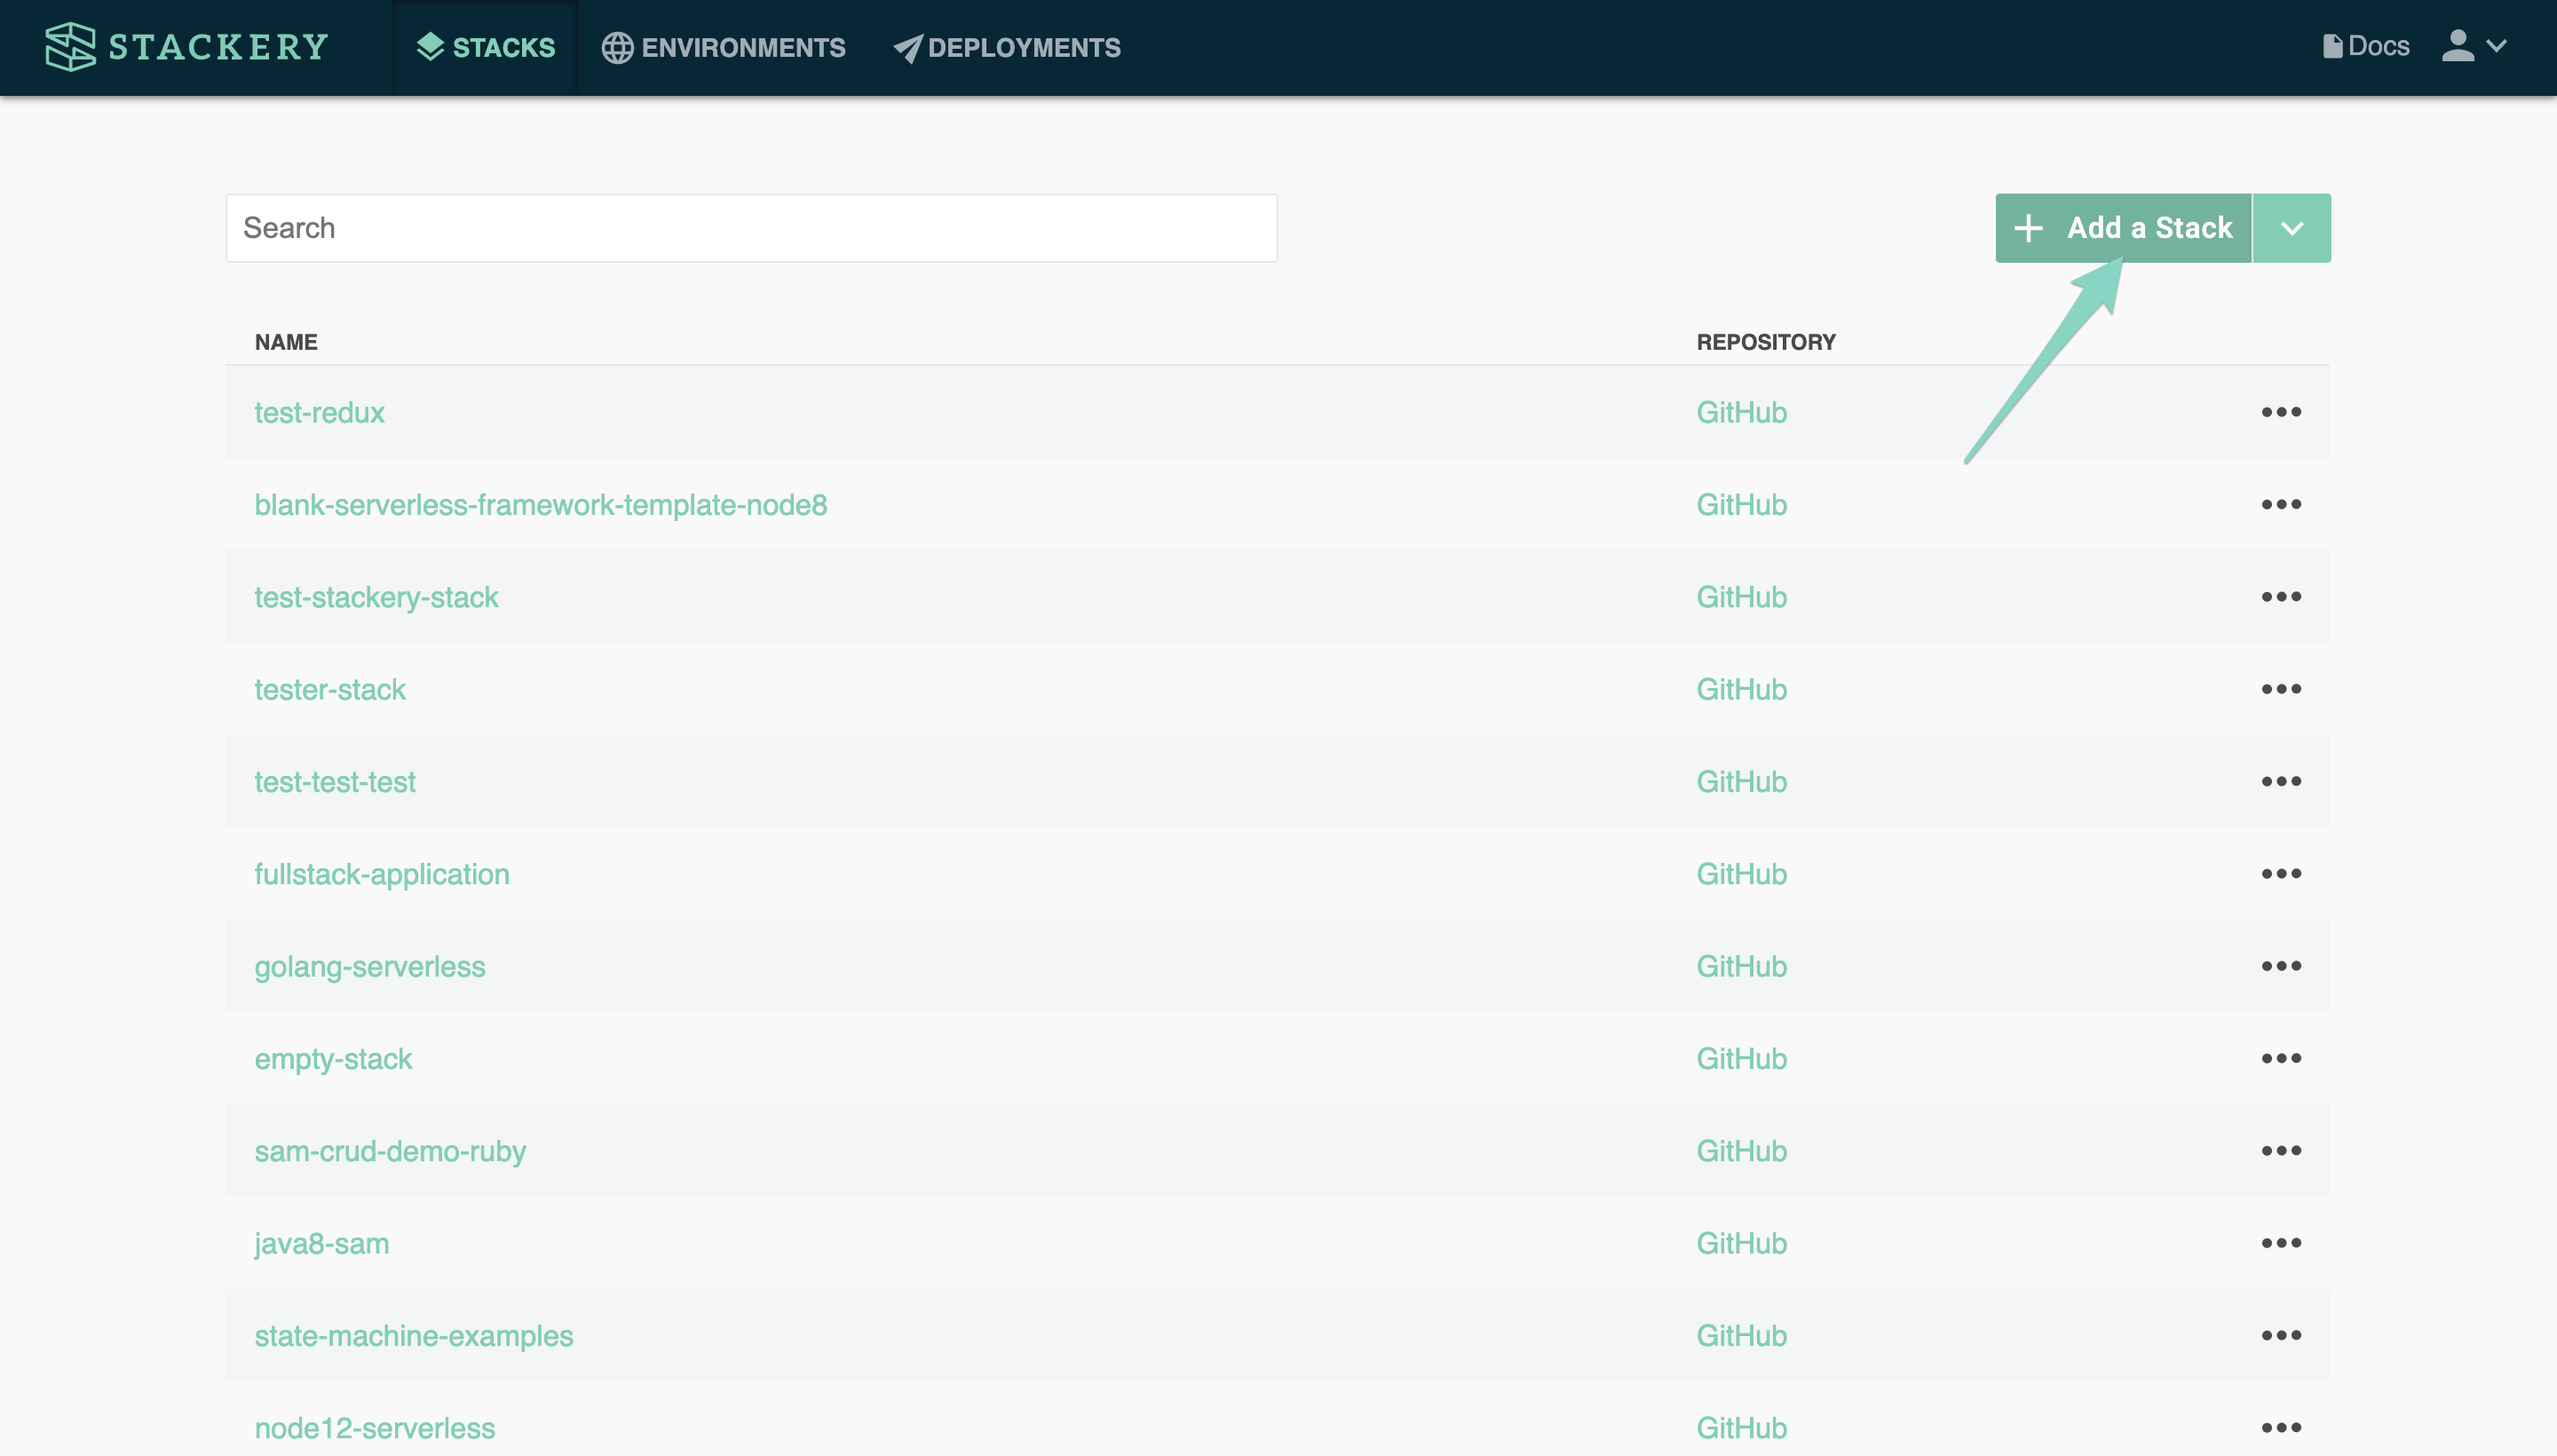Open more options for sam-crud-demo-ruby
The width and height of the screenshot is (2557, 1456).
(x=2281, y=1151)
